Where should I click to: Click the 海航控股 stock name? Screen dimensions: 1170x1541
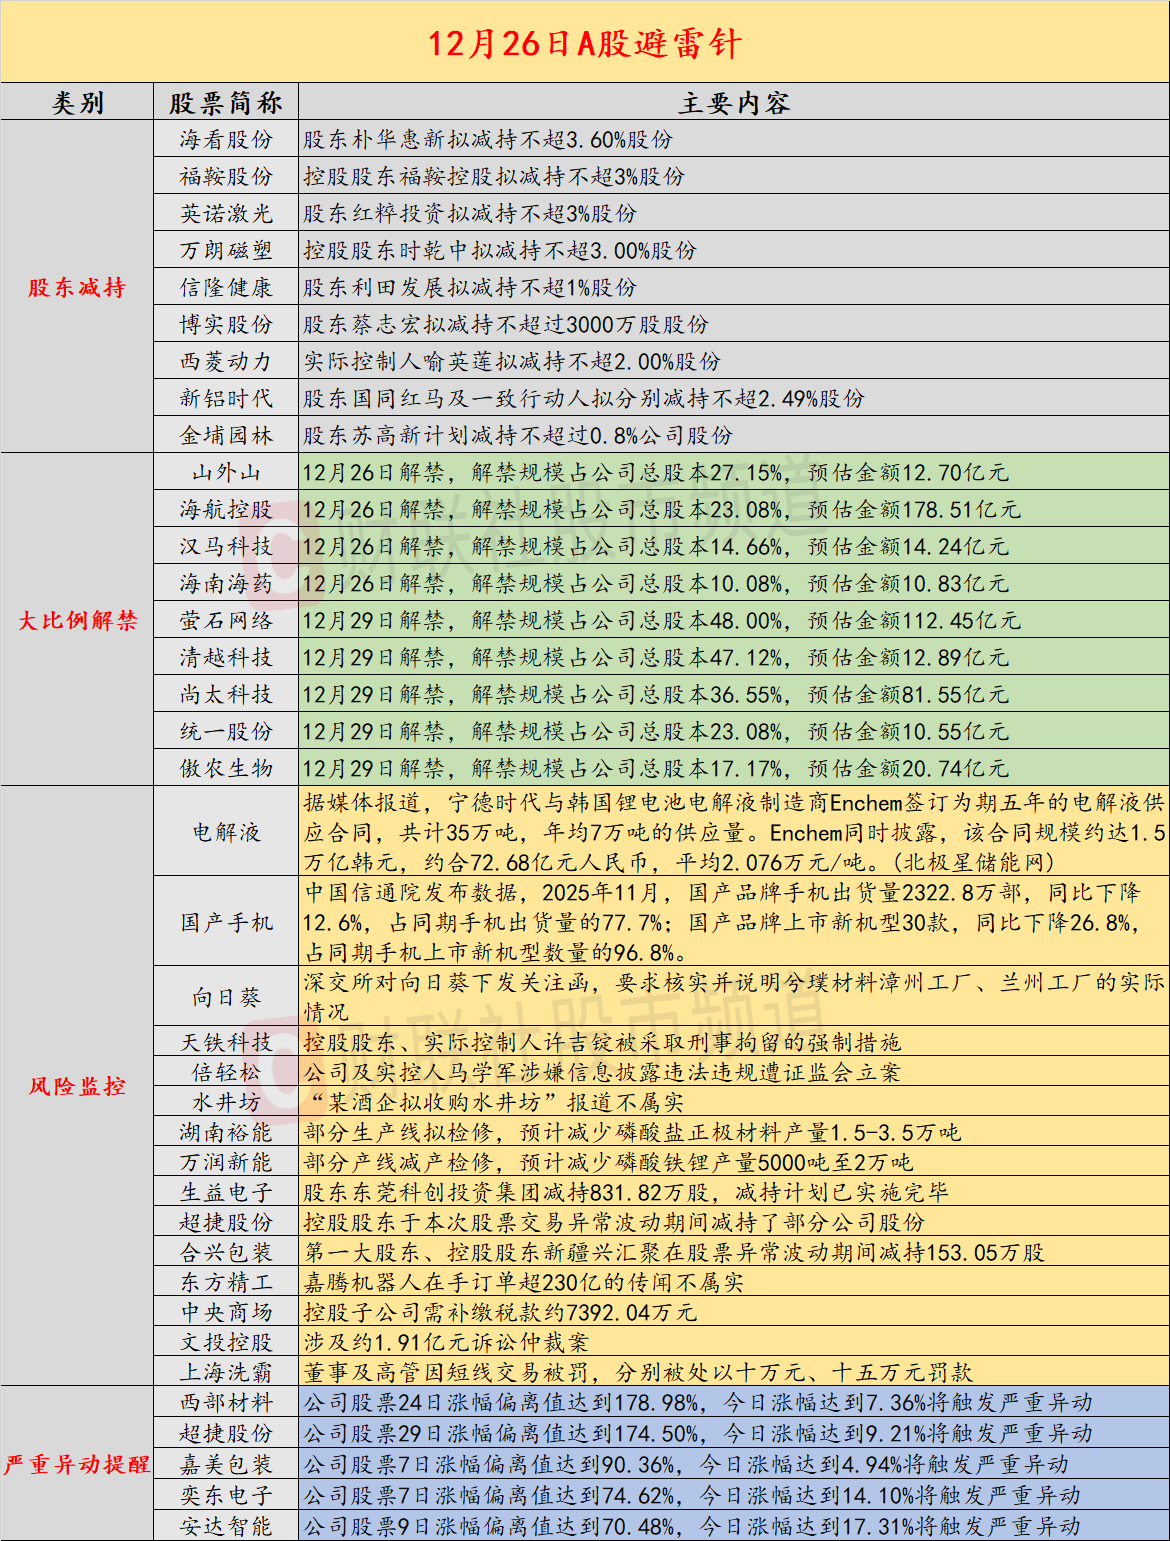point(226,510)
